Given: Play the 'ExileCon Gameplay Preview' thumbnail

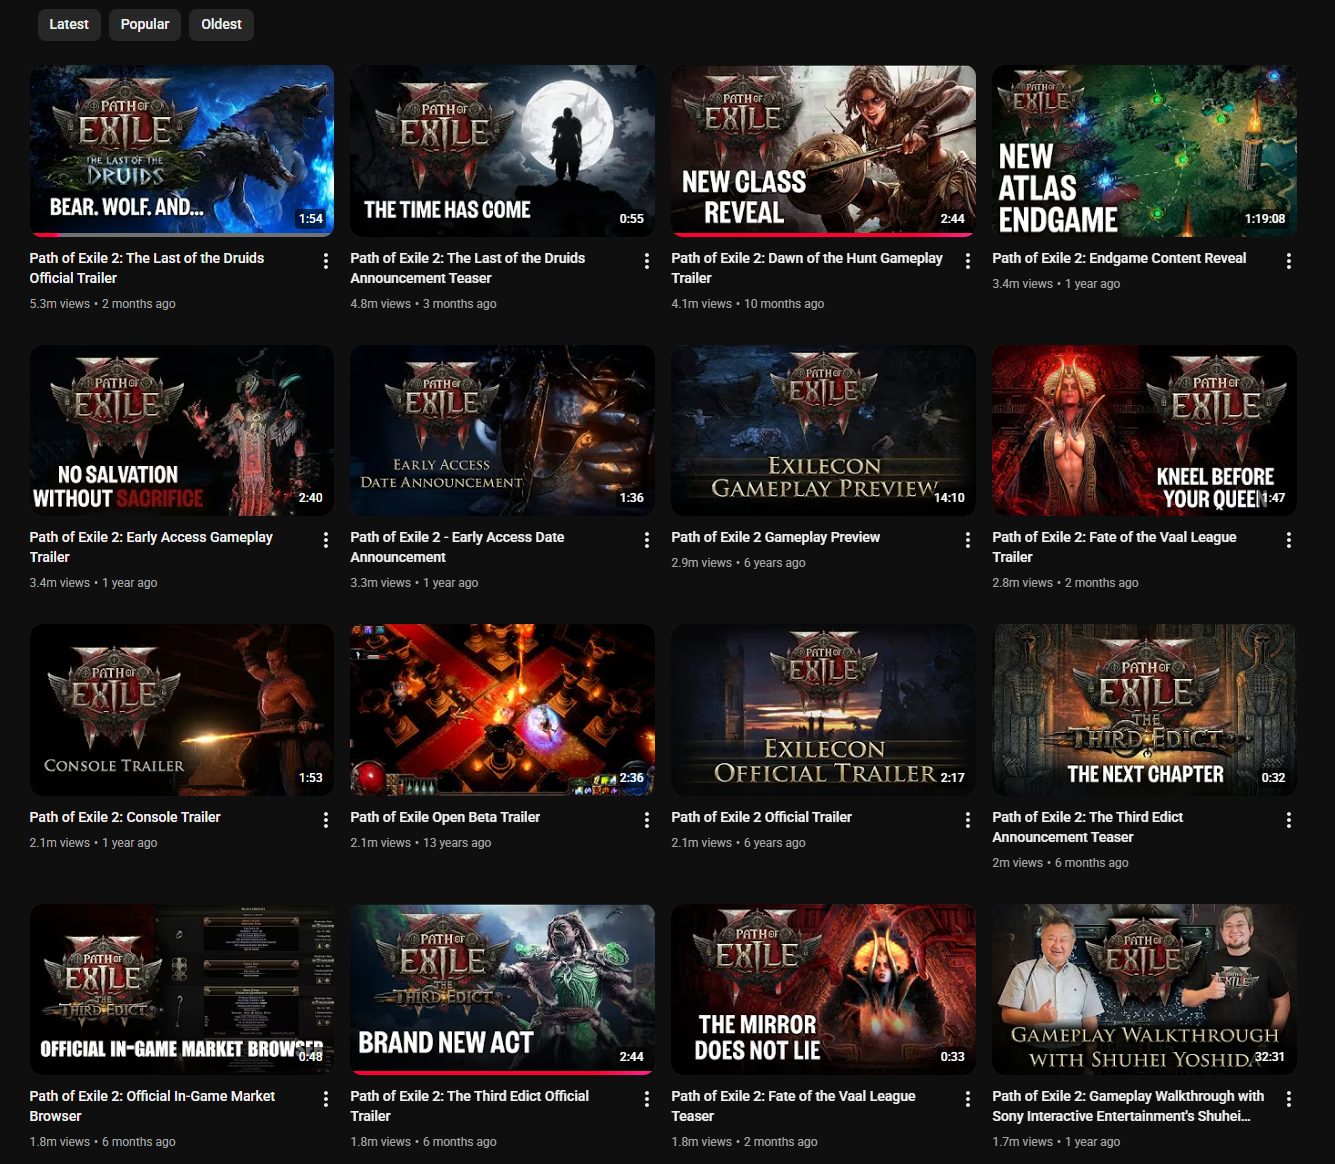Looking at the screenshot, I should click(823, 430).
